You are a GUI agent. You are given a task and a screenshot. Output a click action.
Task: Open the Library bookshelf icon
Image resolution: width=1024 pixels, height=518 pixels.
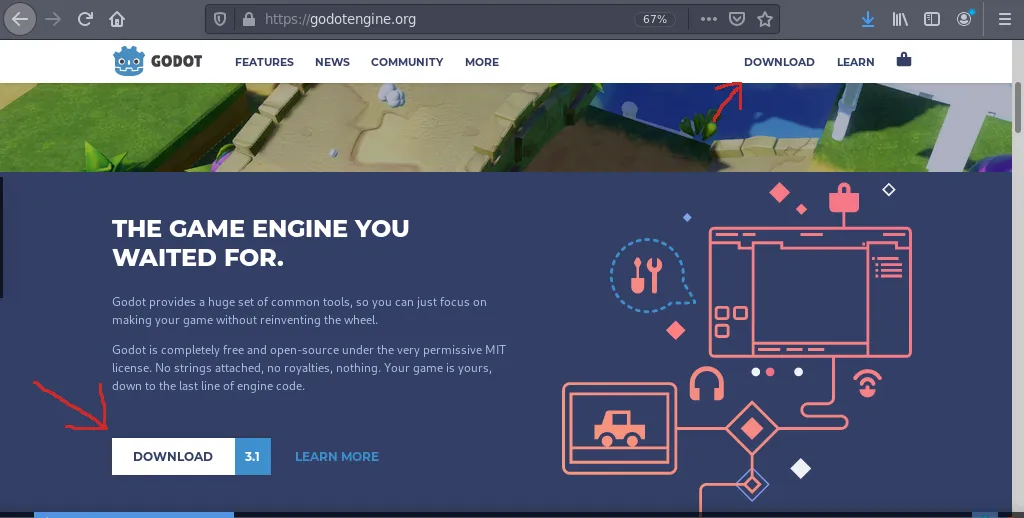900,19
